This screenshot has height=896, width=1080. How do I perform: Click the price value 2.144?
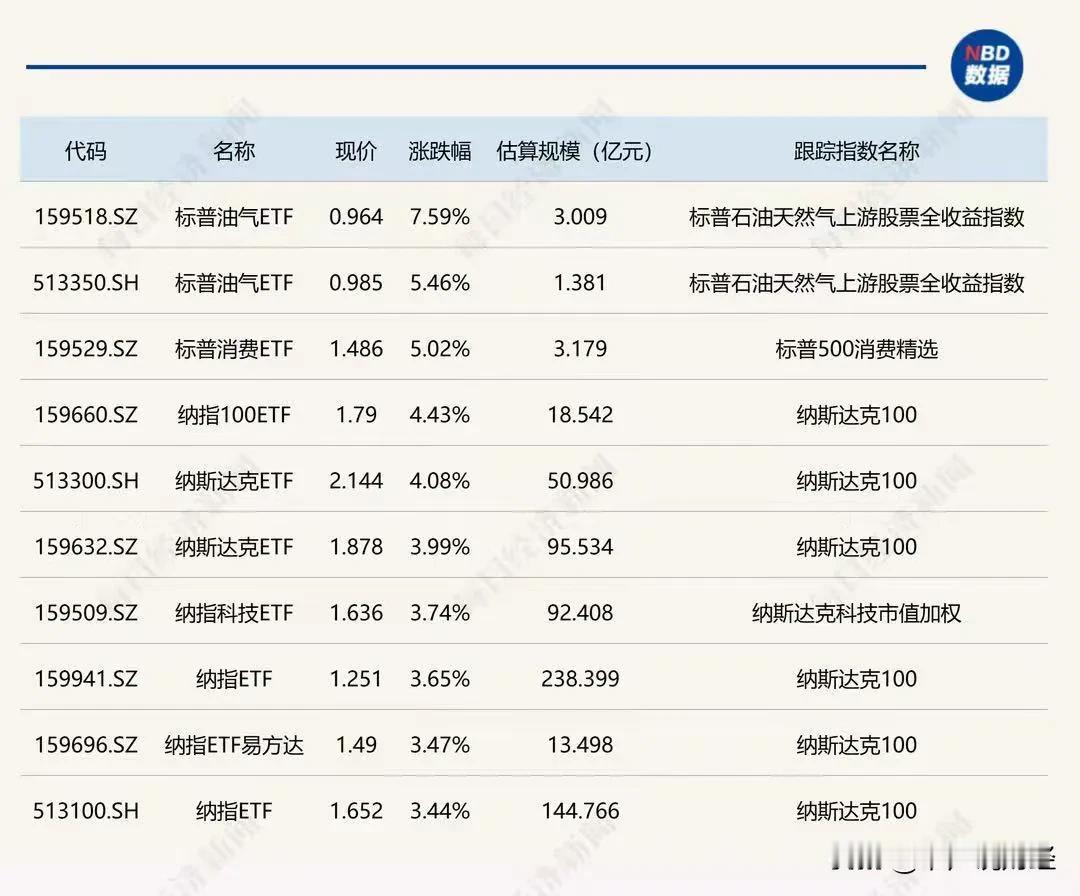click(356, 481)
